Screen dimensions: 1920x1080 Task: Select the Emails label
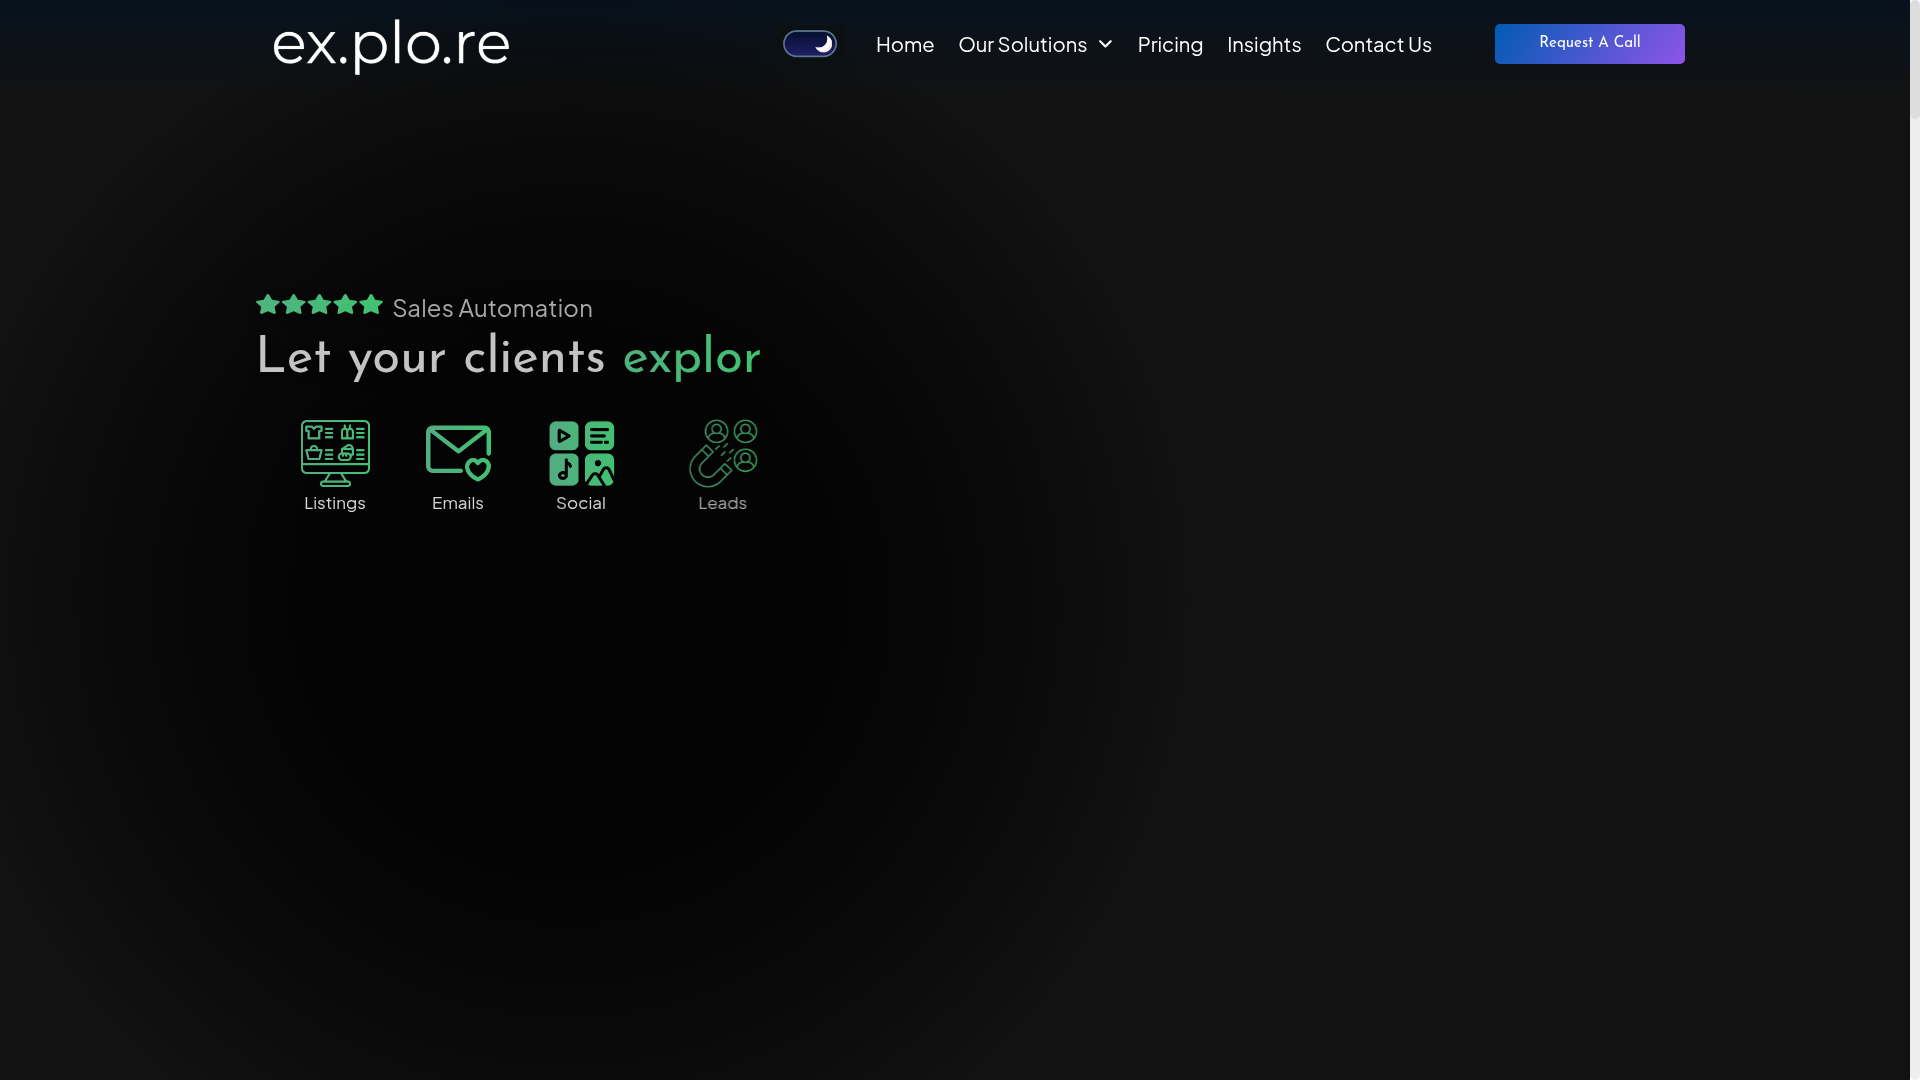[458, 503]
